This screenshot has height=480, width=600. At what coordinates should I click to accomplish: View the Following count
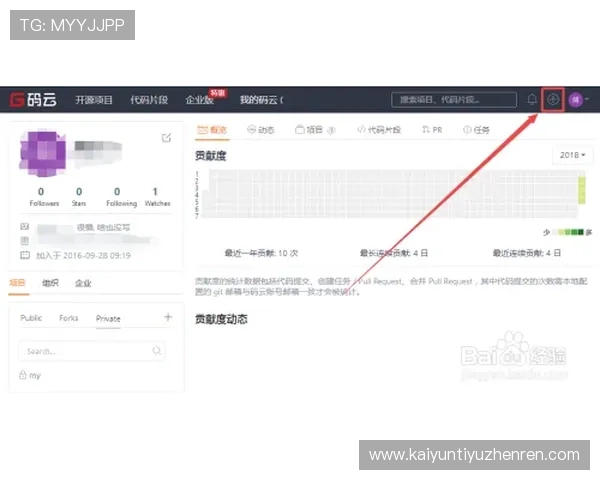pos(121,197)
